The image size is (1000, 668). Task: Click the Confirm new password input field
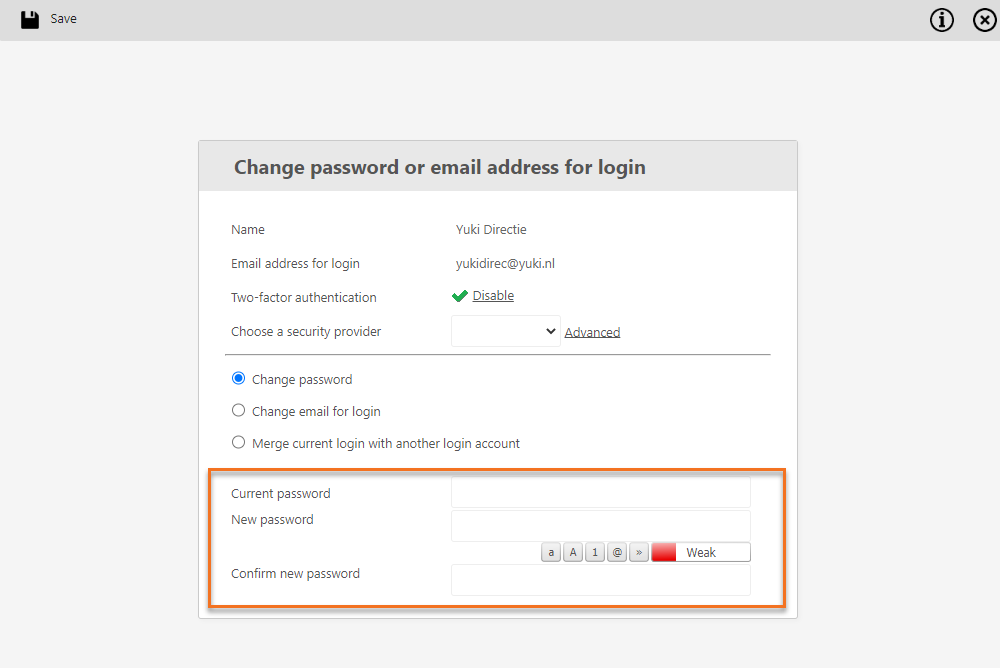600,580
